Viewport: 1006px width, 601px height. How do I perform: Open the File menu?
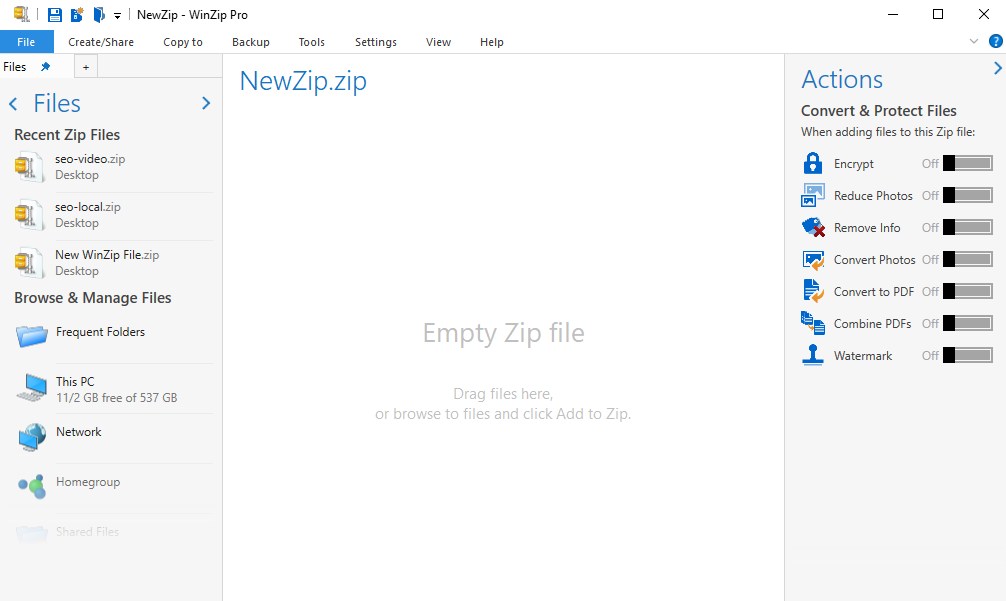(26, 42)
